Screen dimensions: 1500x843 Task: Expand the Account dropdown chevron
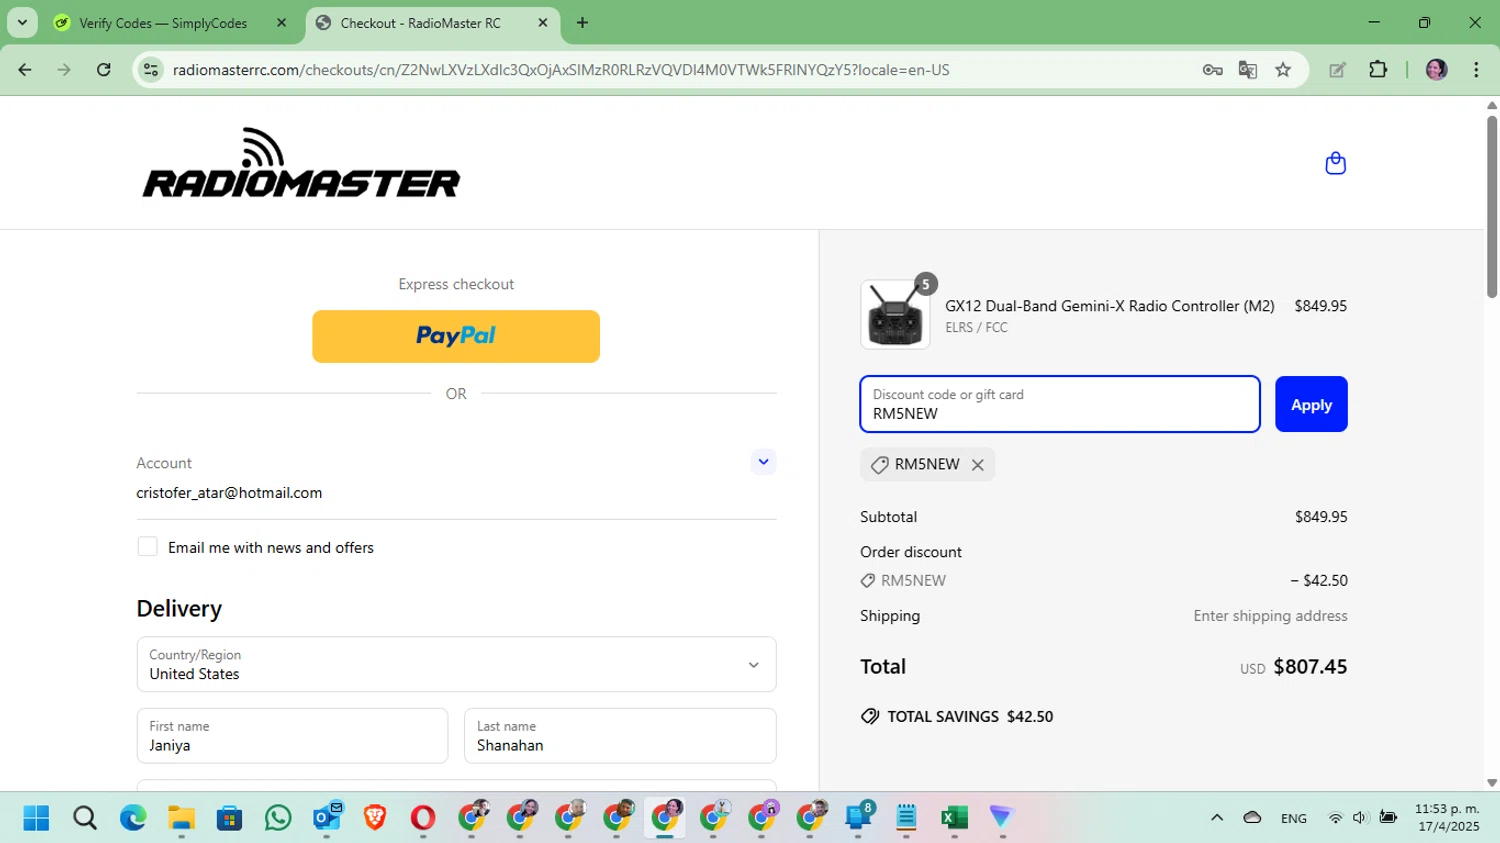point(763,462)
